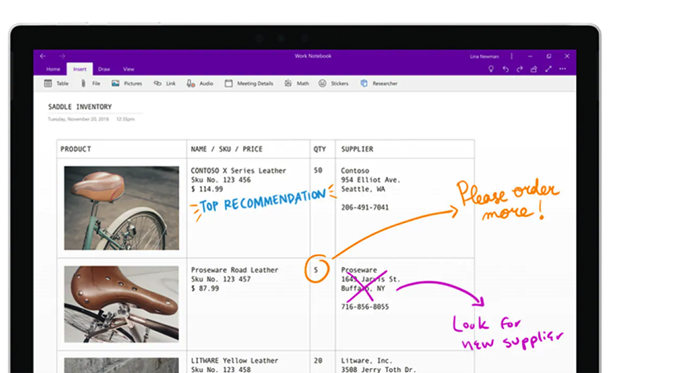Click the quantity 20 cell
678x373 pixels.
[318, 360]
